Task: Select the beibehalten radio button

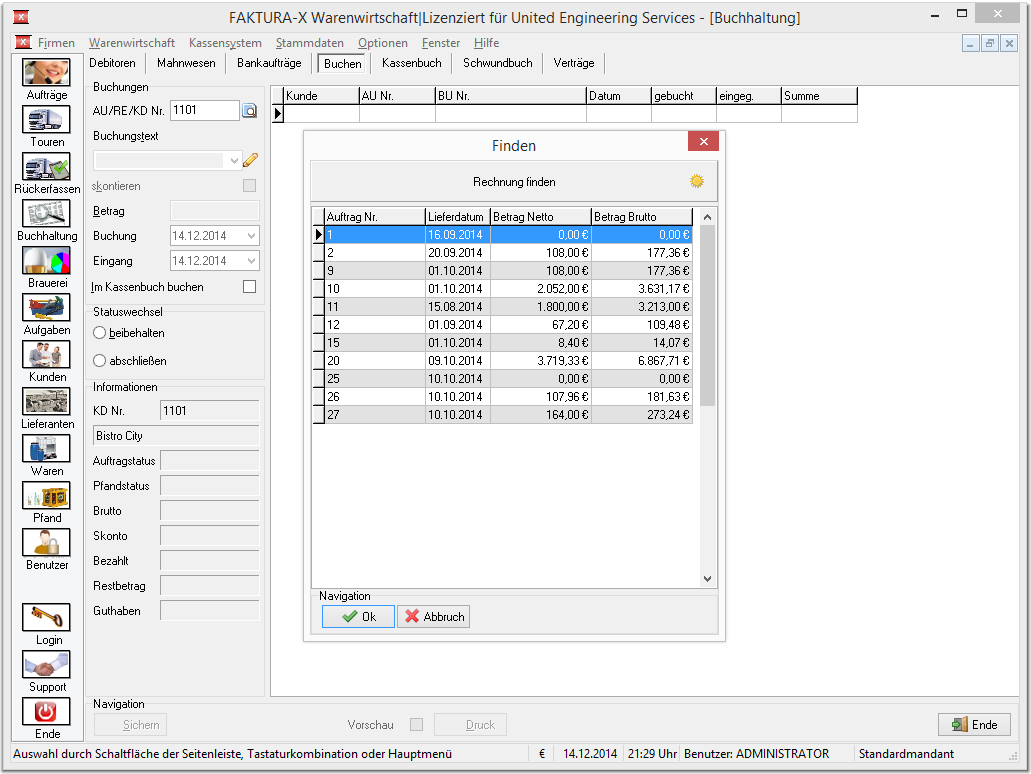Action: (99, 333)
